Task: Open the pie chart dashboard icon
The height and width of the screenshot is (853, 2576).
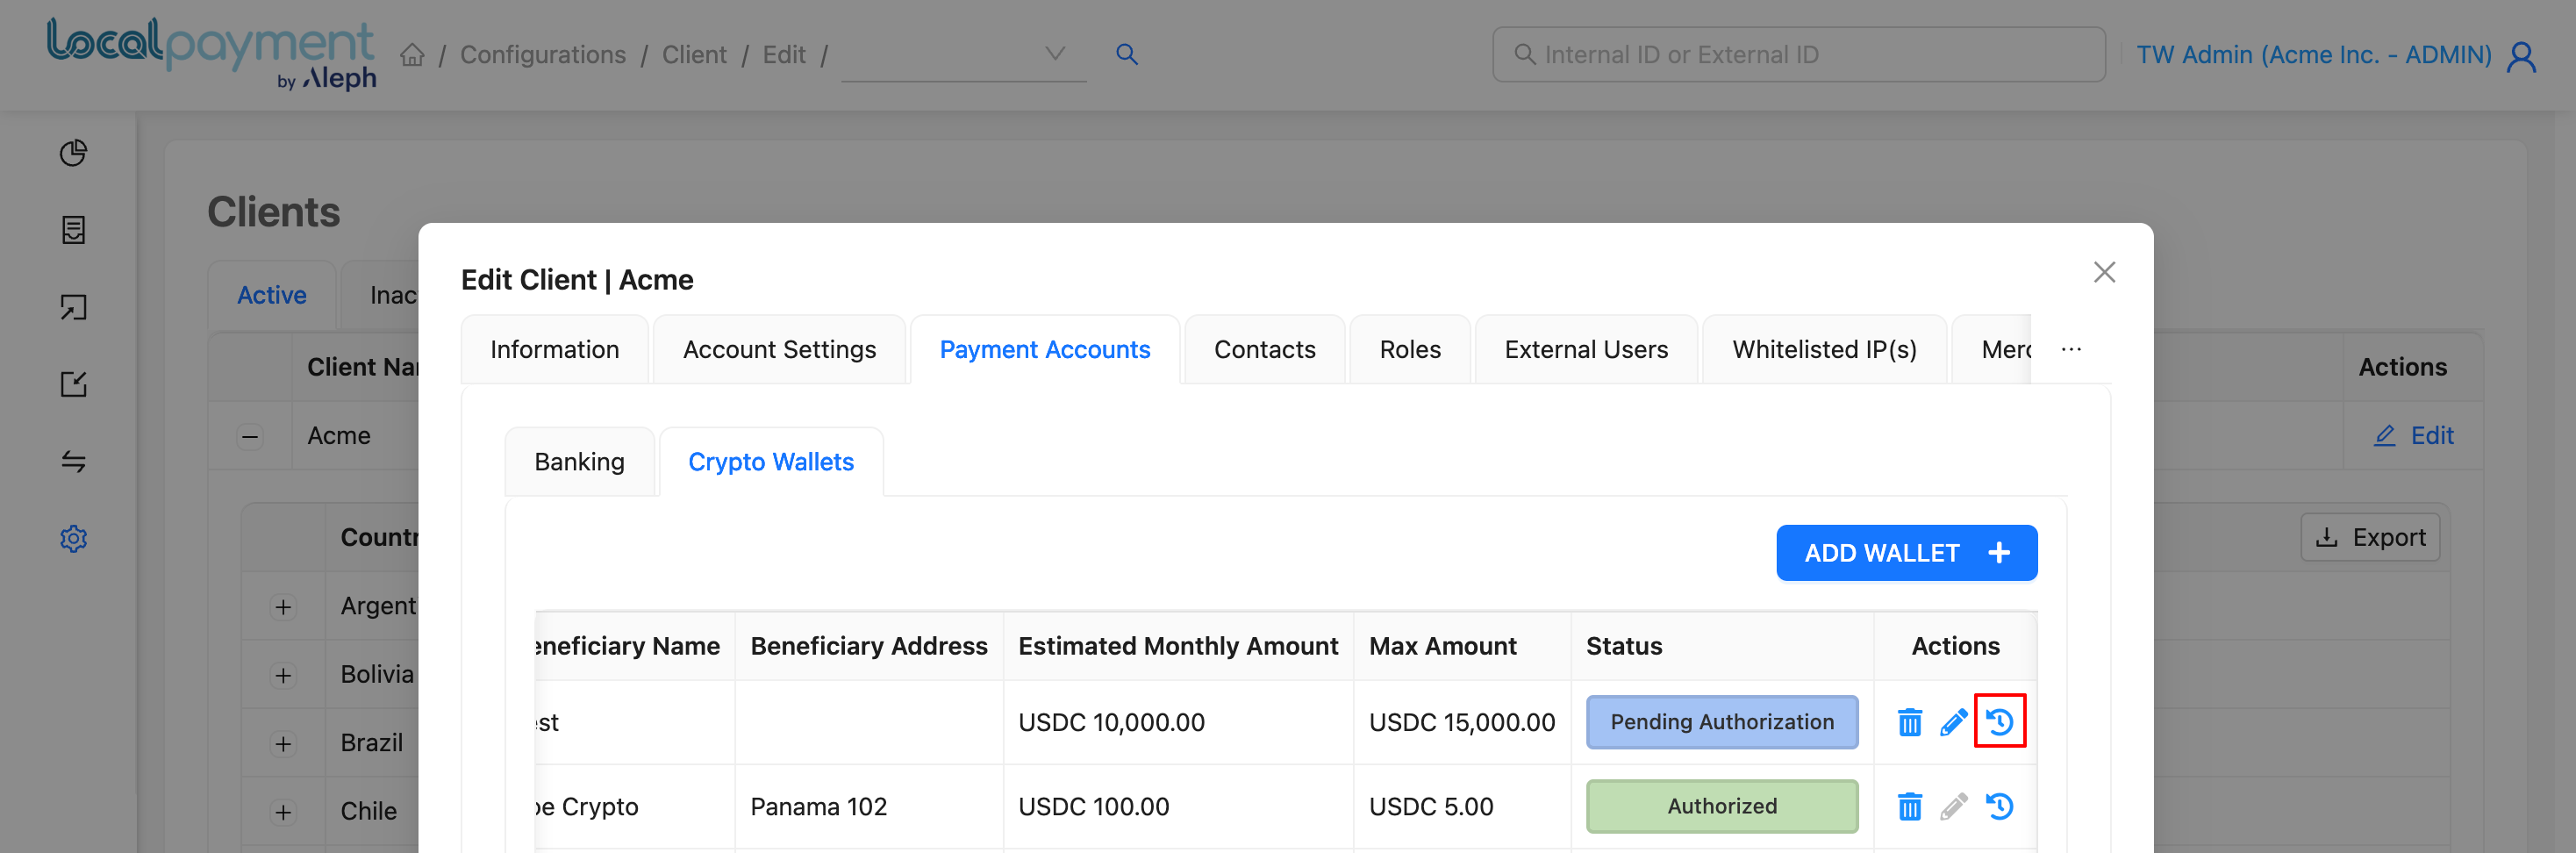Action: 74,153
